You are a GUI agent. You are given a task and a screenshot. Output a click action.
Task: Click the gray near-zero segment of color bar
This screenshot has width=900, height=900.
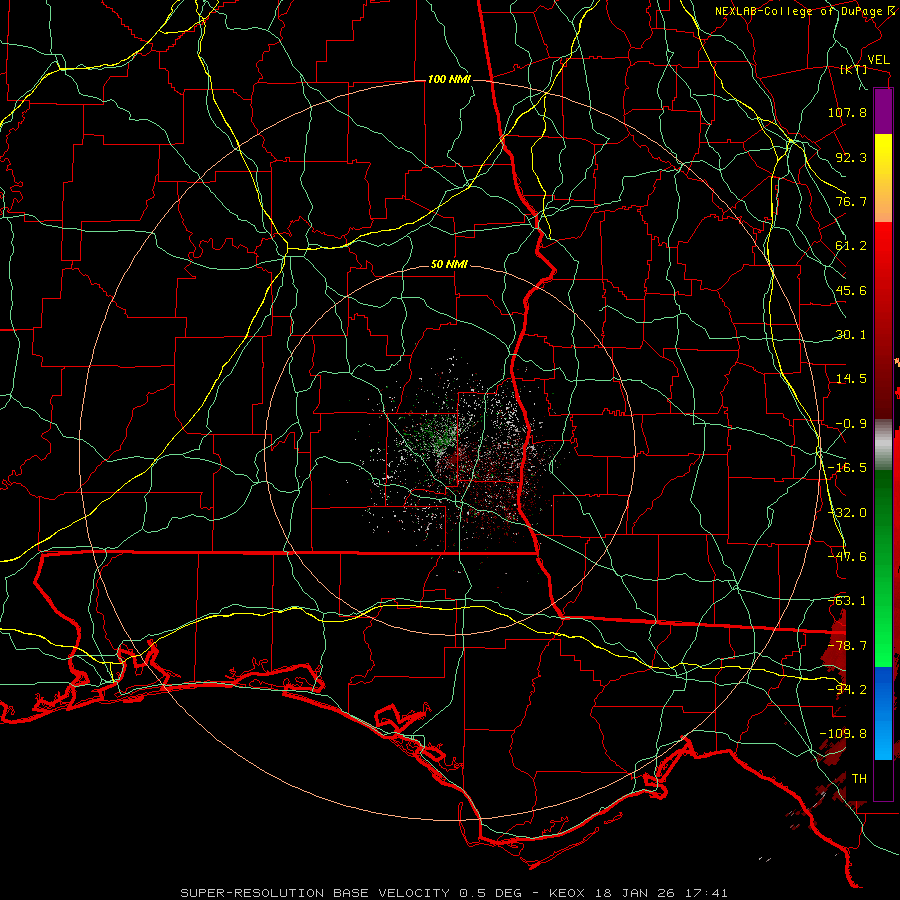pyautogui.click(x=883, y=445)
